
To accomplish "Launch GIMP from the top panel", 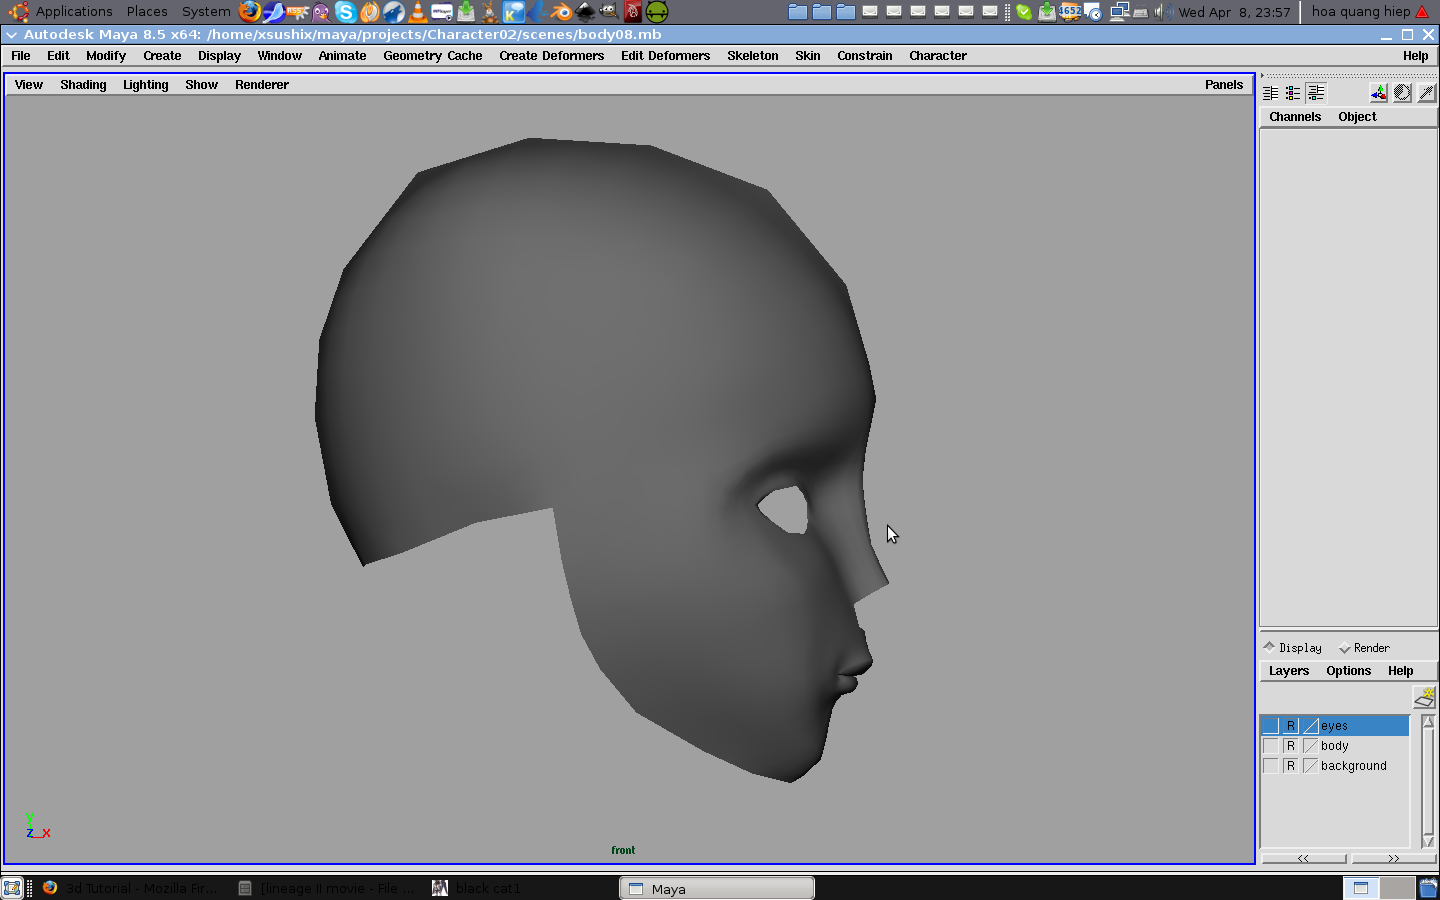I will (609, 12).
